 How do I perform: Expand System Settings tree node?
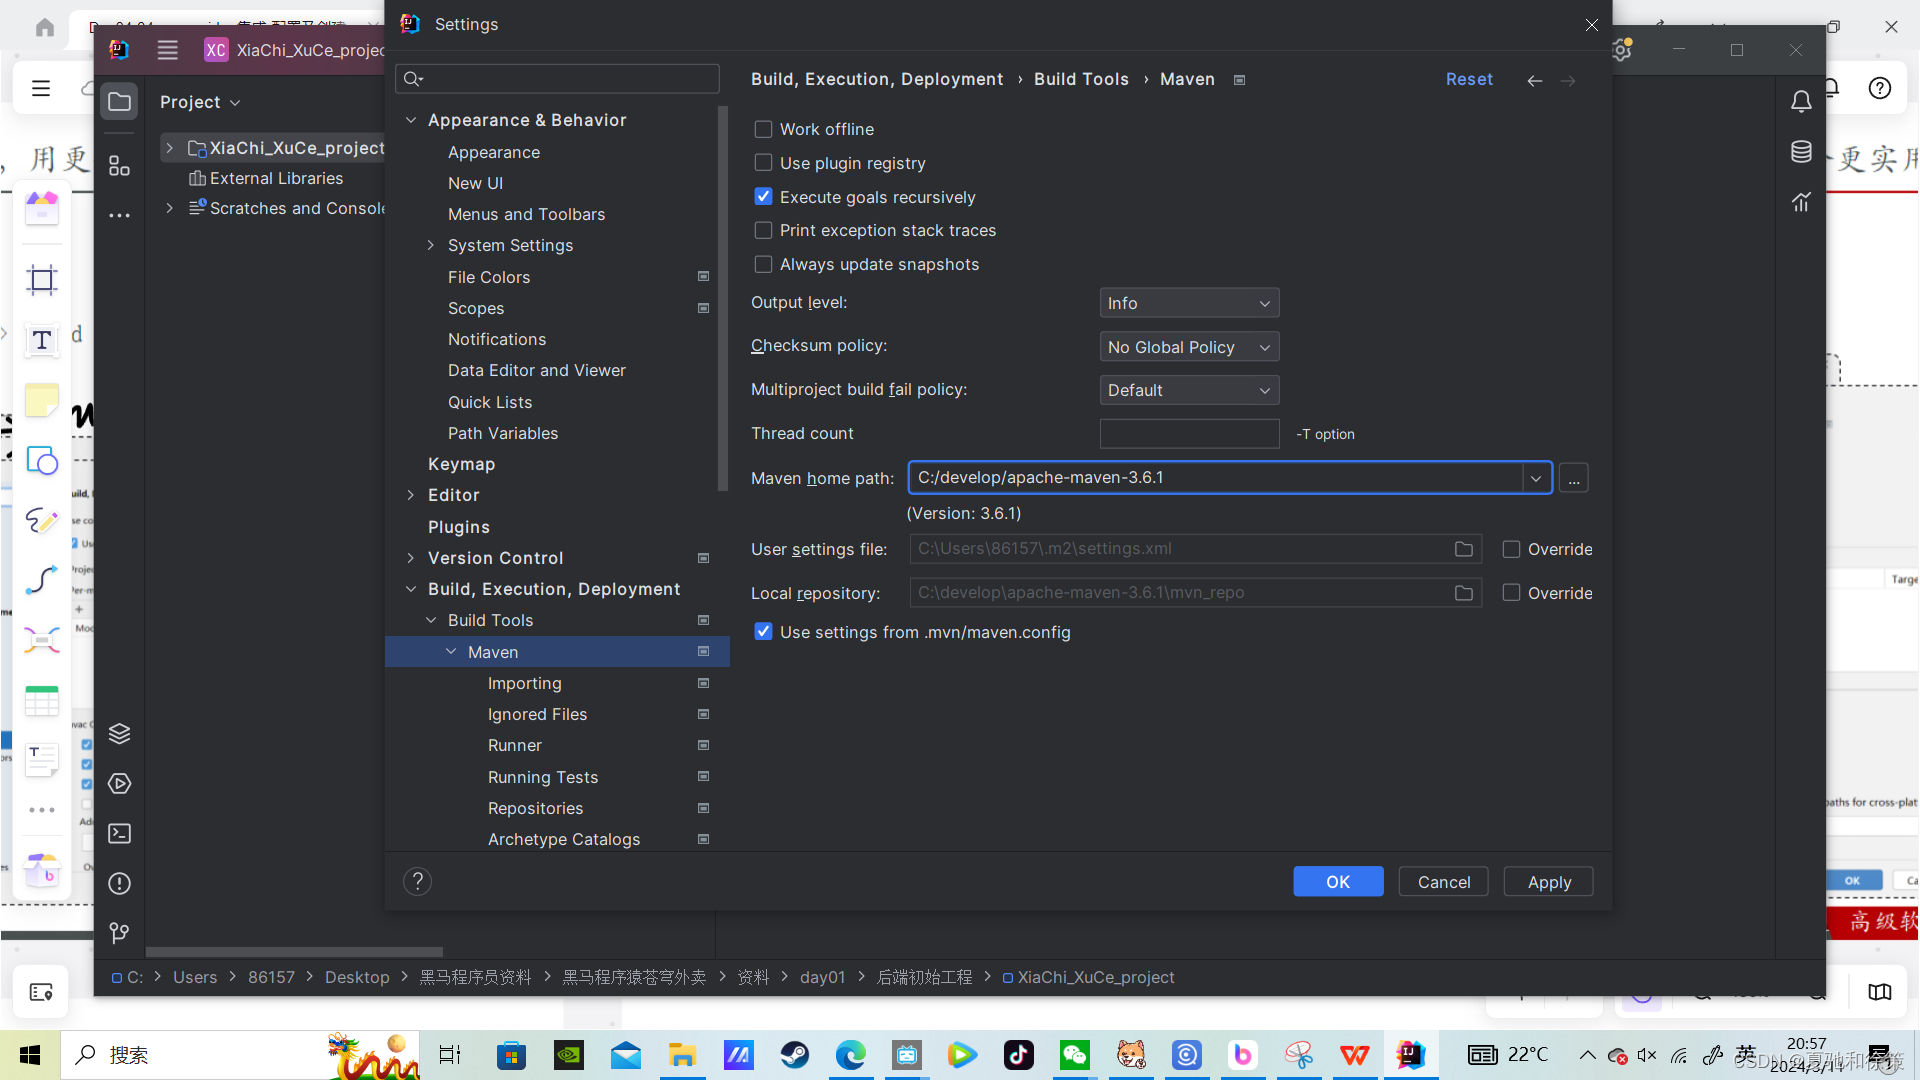[431, 245]
